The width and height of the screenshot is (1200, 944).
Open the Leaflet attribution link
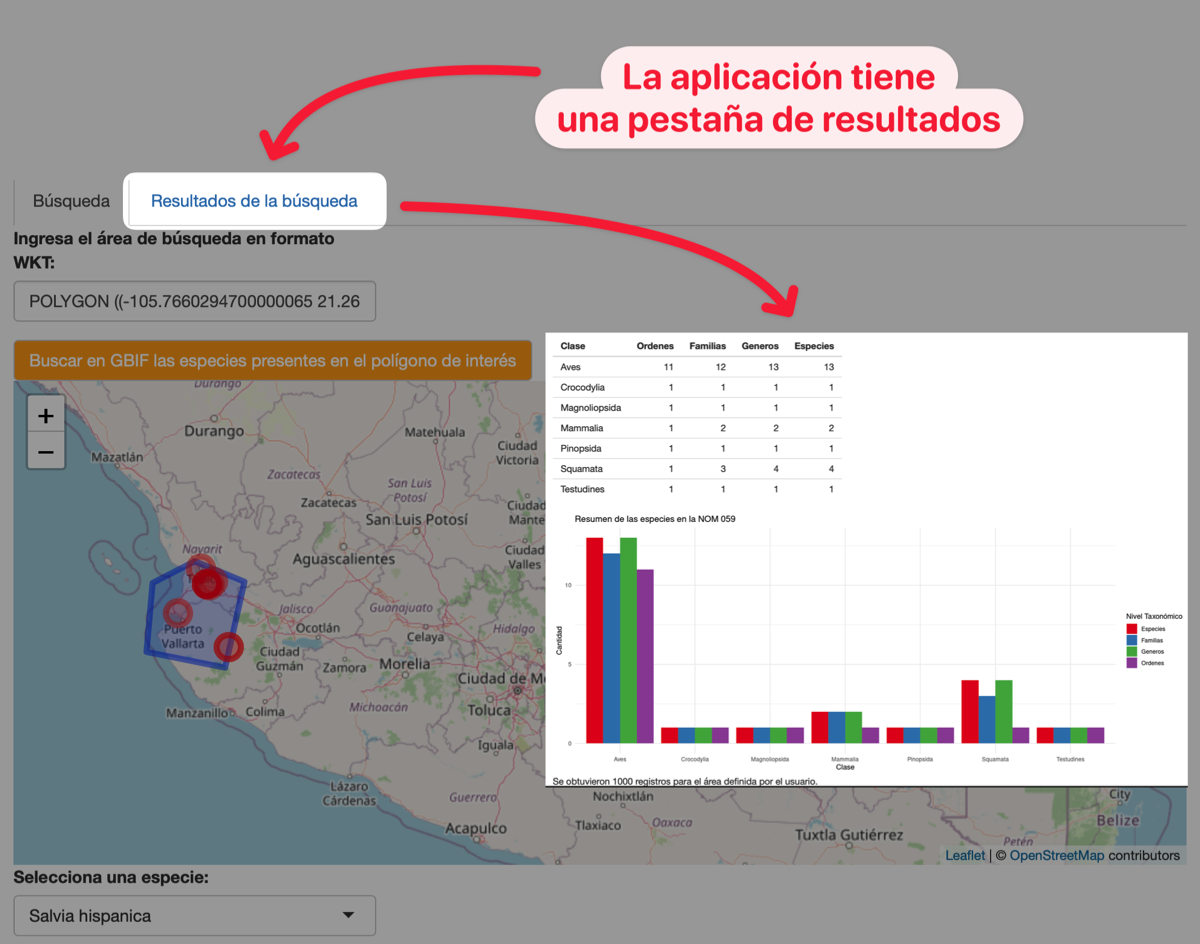pyautogui.click(x=965, y=855)
